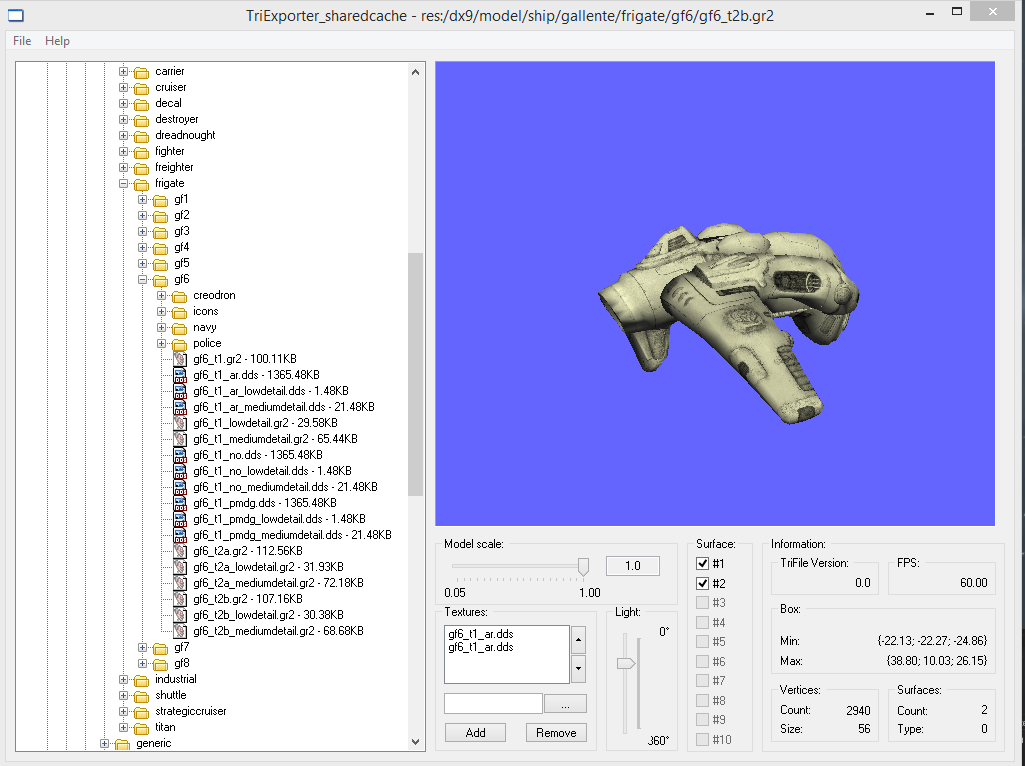
Task: Expand the gf7 folder node
Action: coord(142,648)
